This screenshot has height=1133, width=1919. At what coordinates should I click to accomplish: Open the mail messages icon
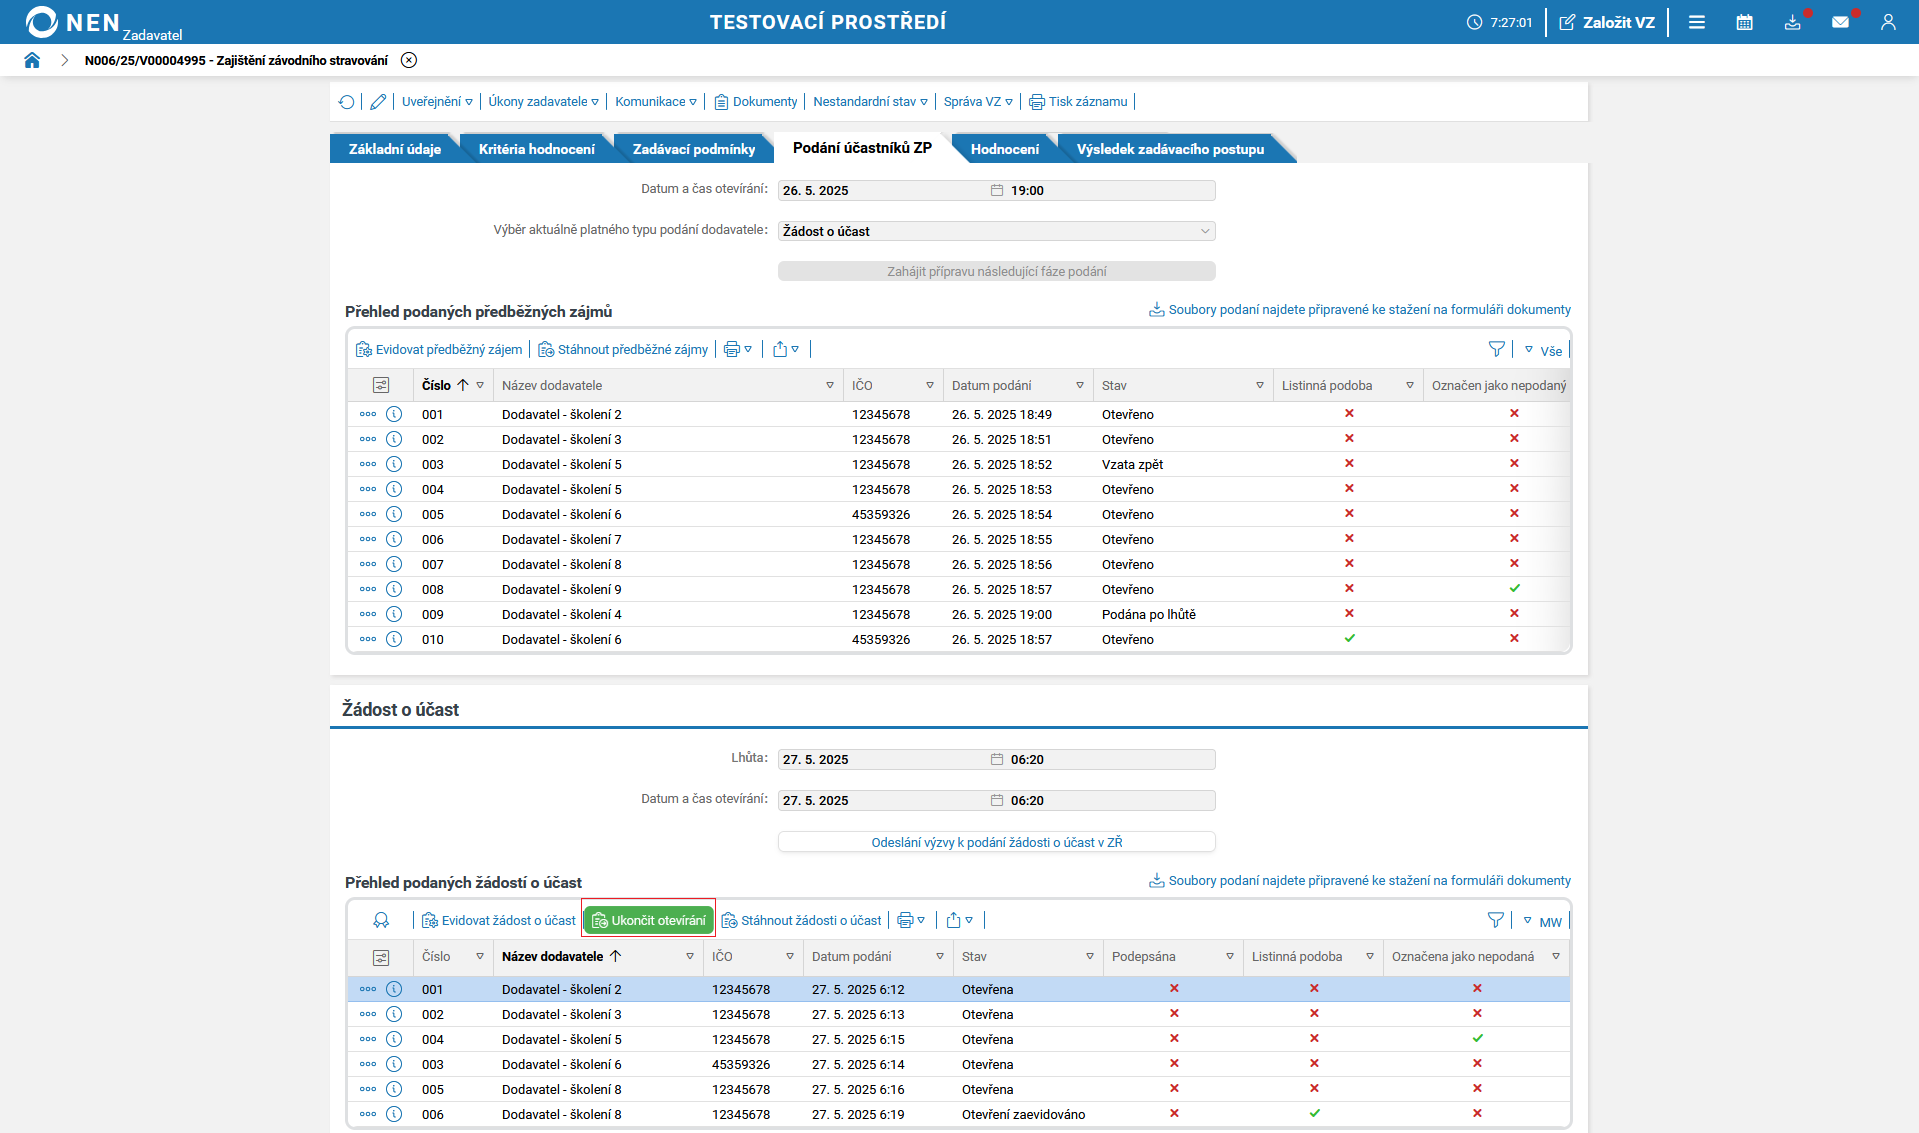click(x=1840, y=22)
